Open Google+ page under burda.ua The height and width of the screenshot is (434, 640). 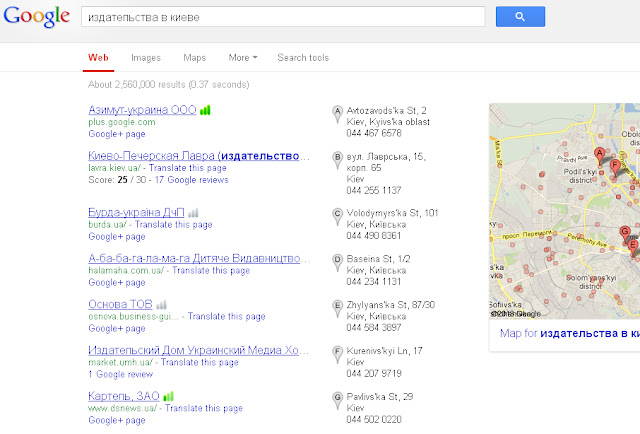117,237
